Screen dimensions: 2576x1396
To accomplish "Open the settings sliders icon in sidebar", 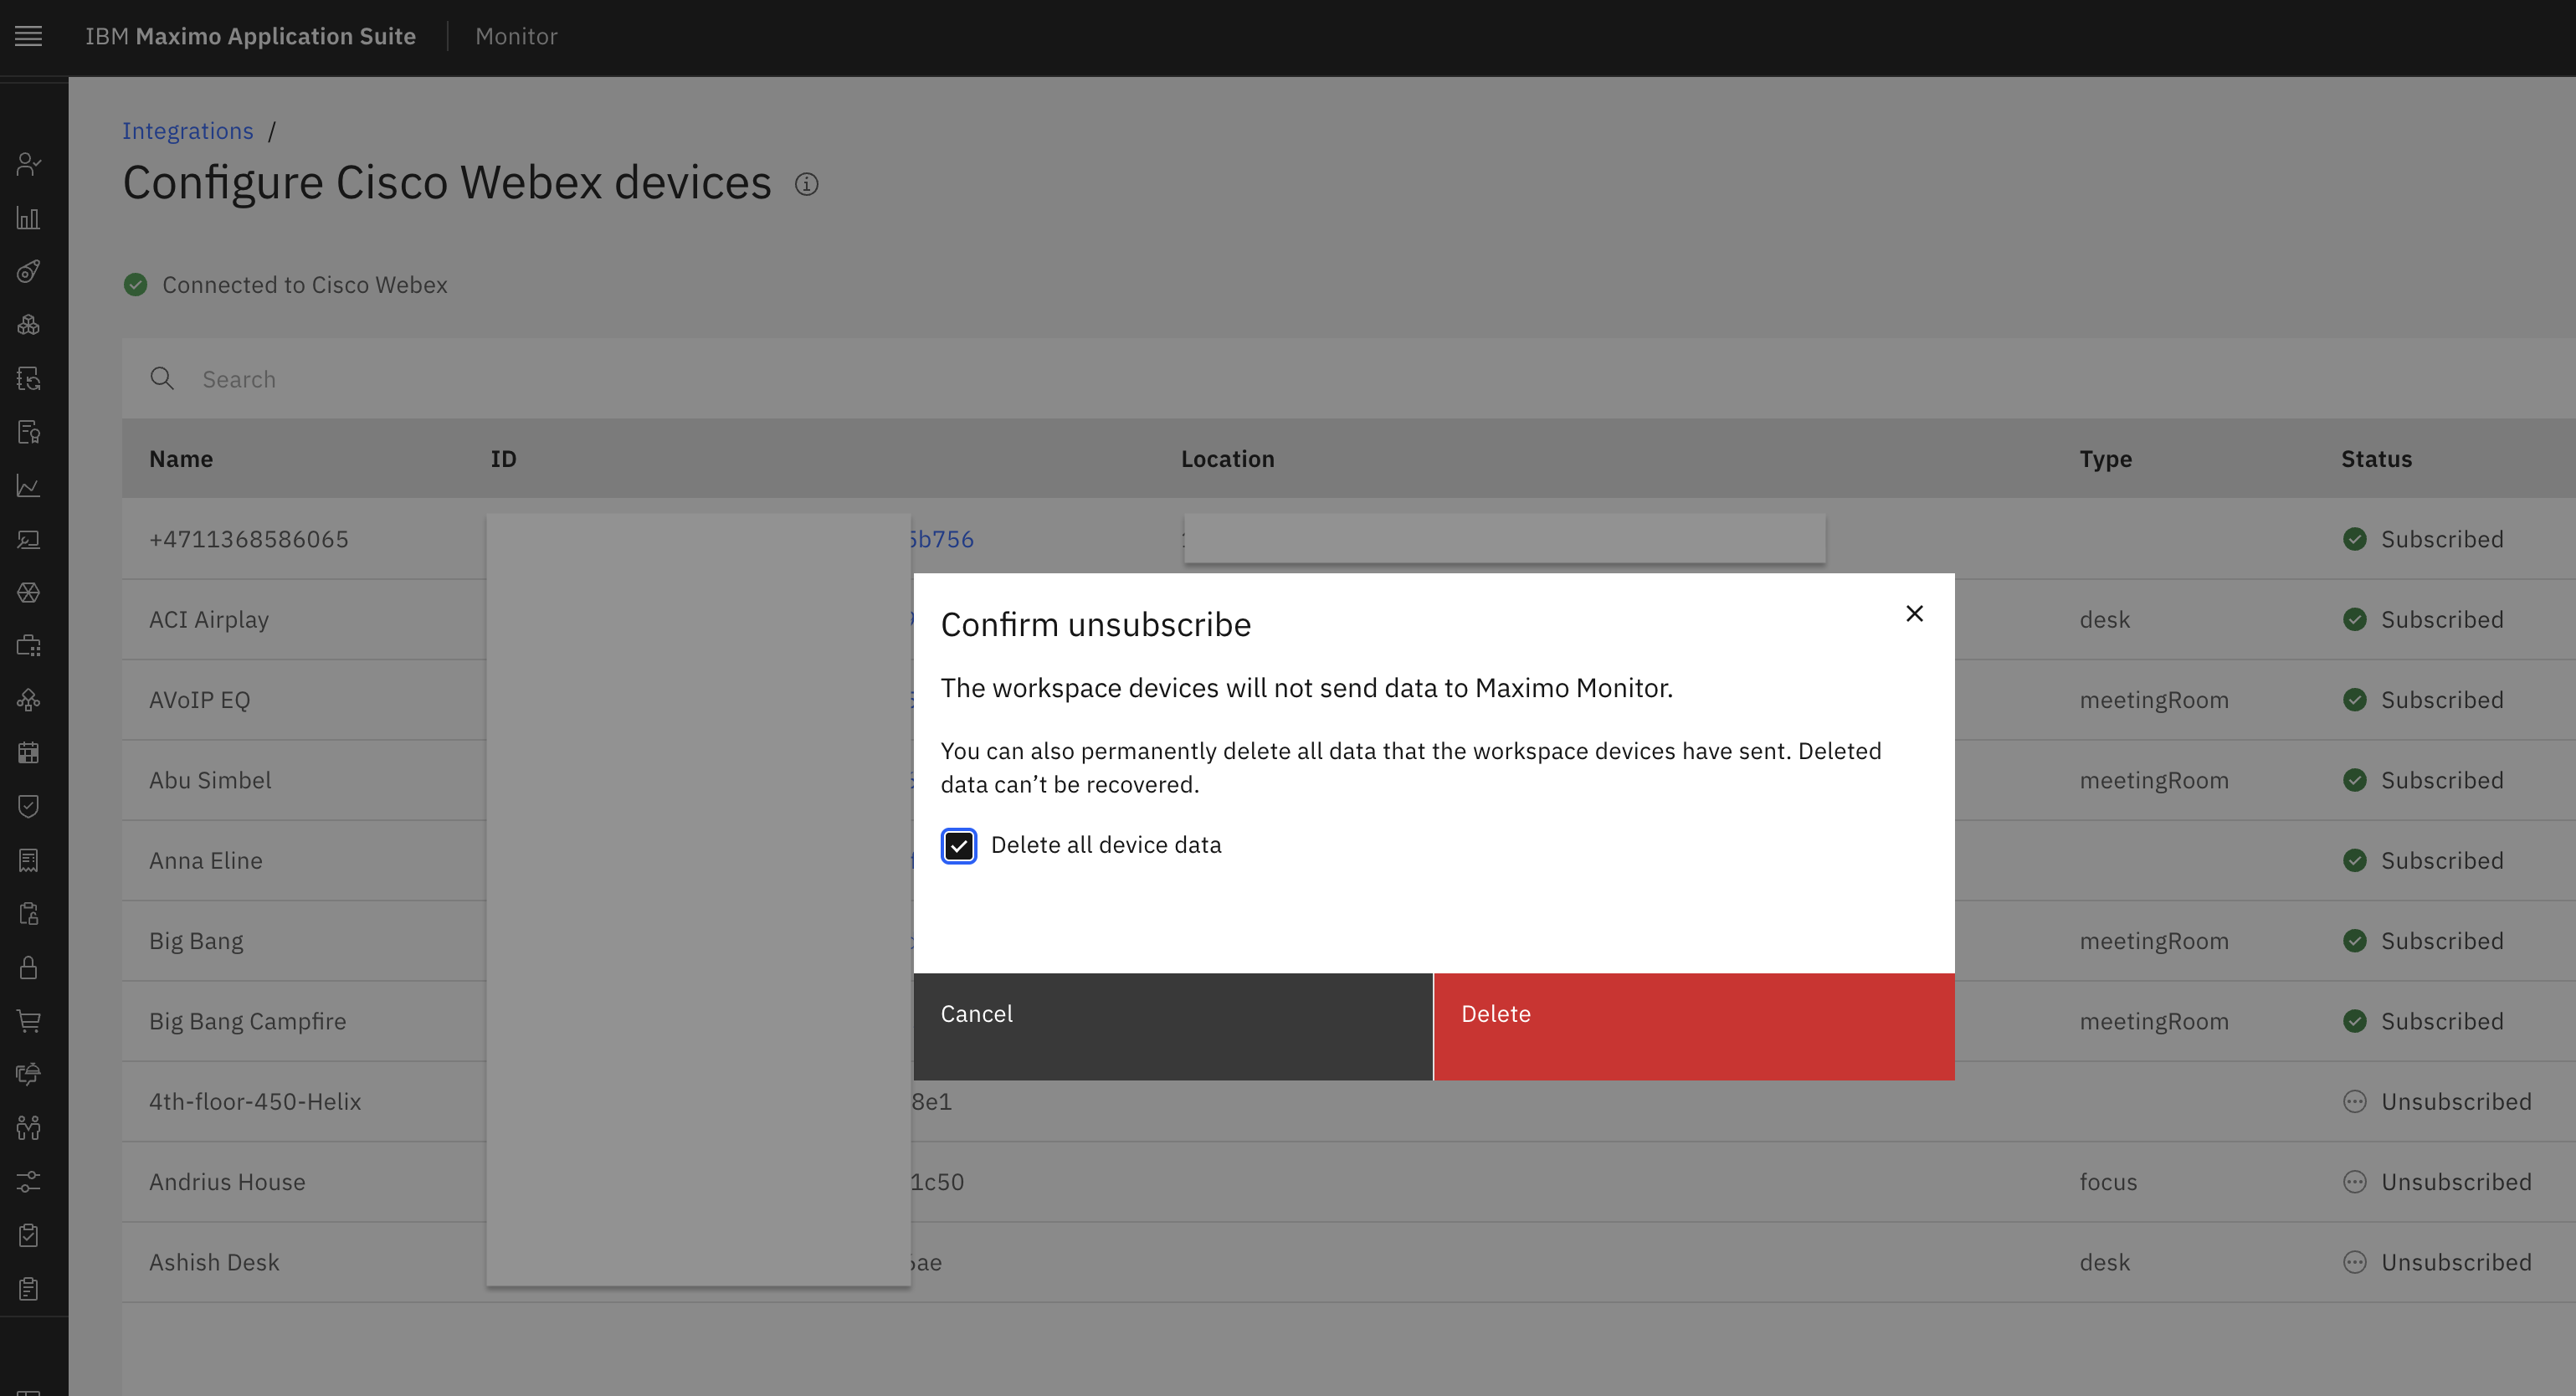I will pos(28,1182).
